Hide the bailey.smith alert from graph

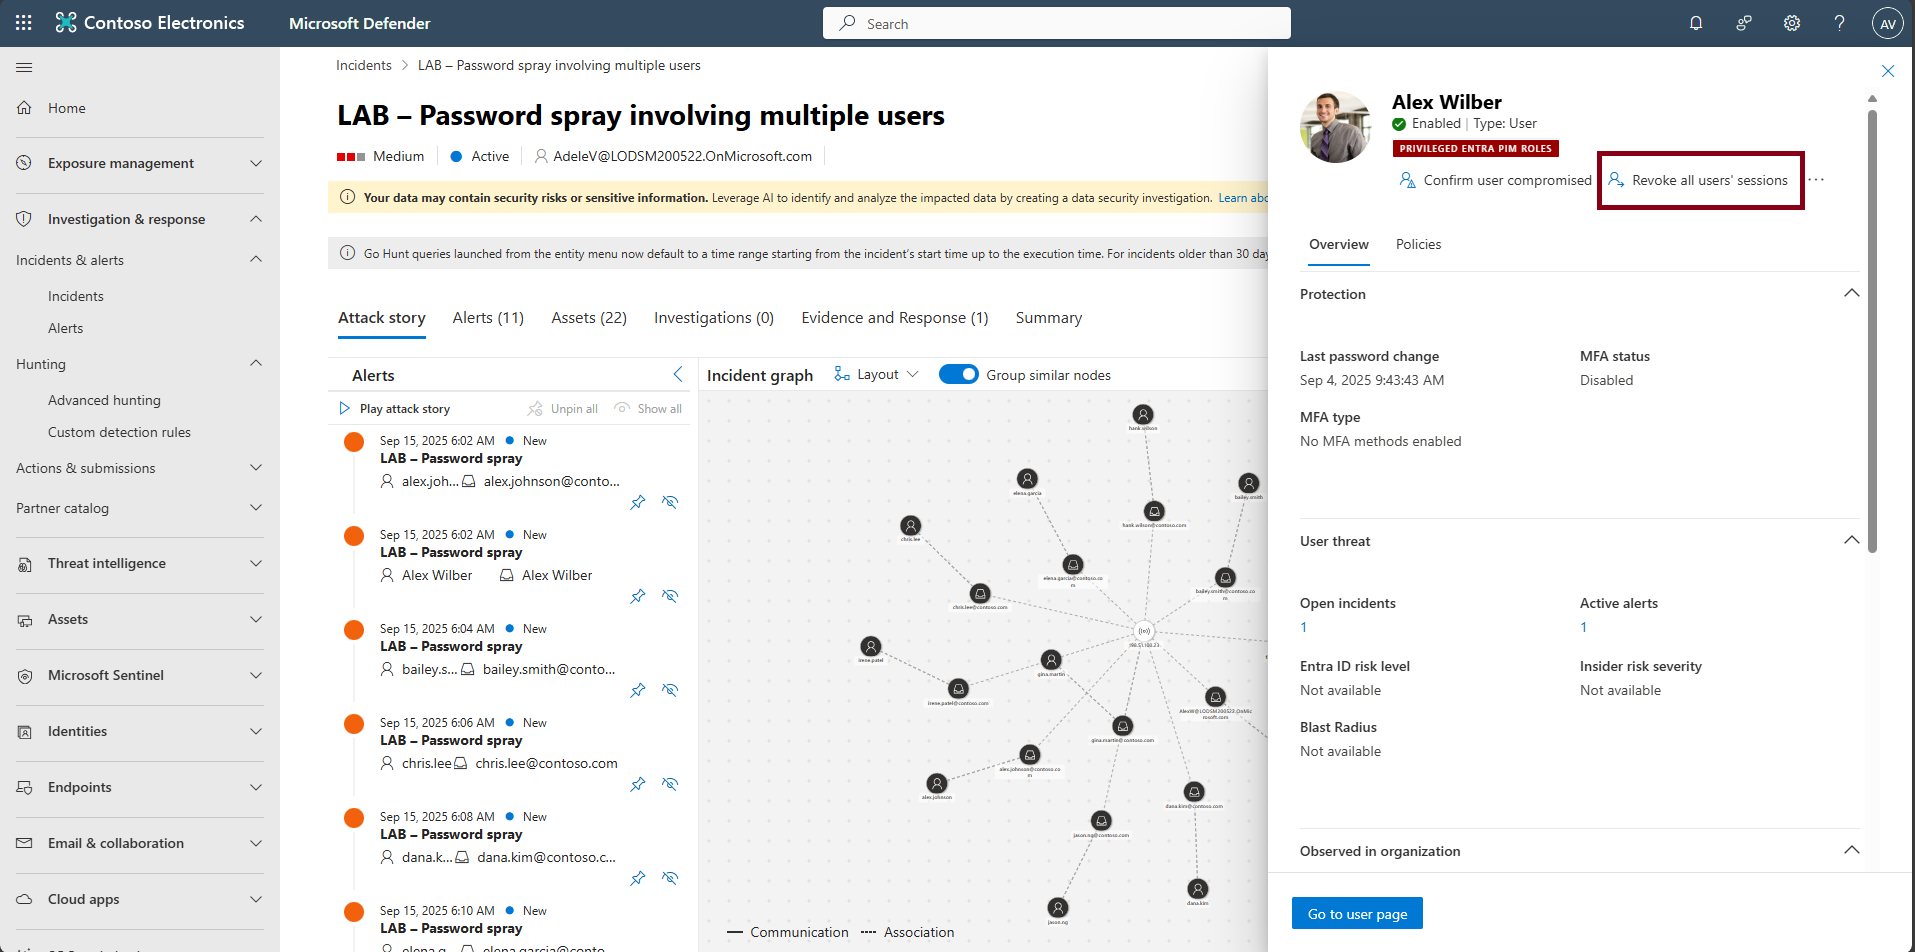click(670, 690)
